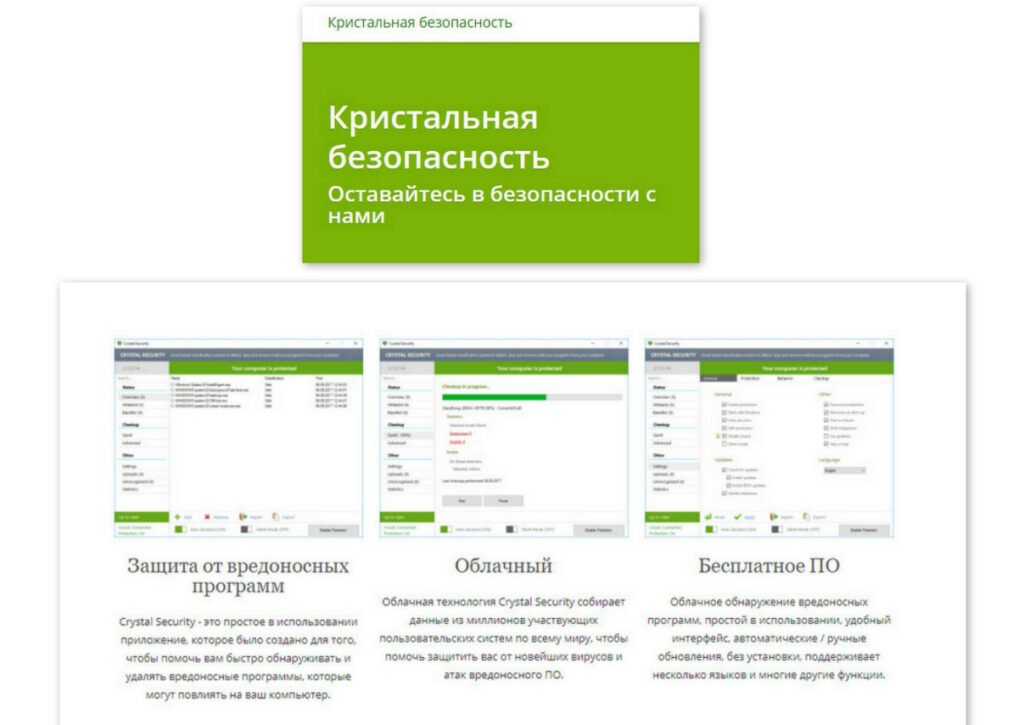Toggle the Auto Decision switch in the cleanup screenshot

click(x=446, y=529)
